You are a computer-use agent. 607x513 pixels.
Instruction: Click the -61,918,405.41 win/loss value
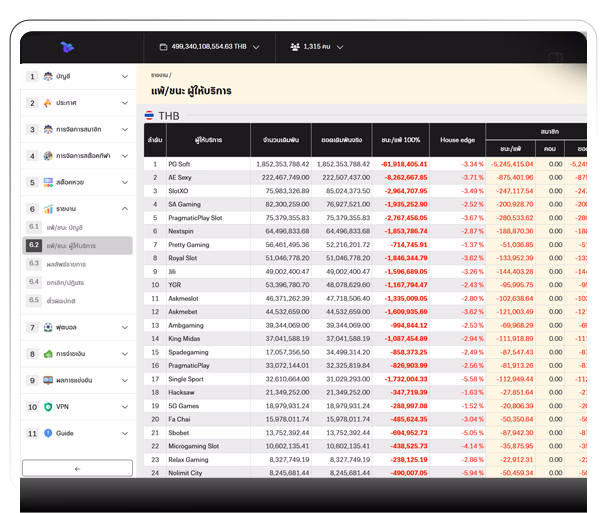(x=404, y=164)
